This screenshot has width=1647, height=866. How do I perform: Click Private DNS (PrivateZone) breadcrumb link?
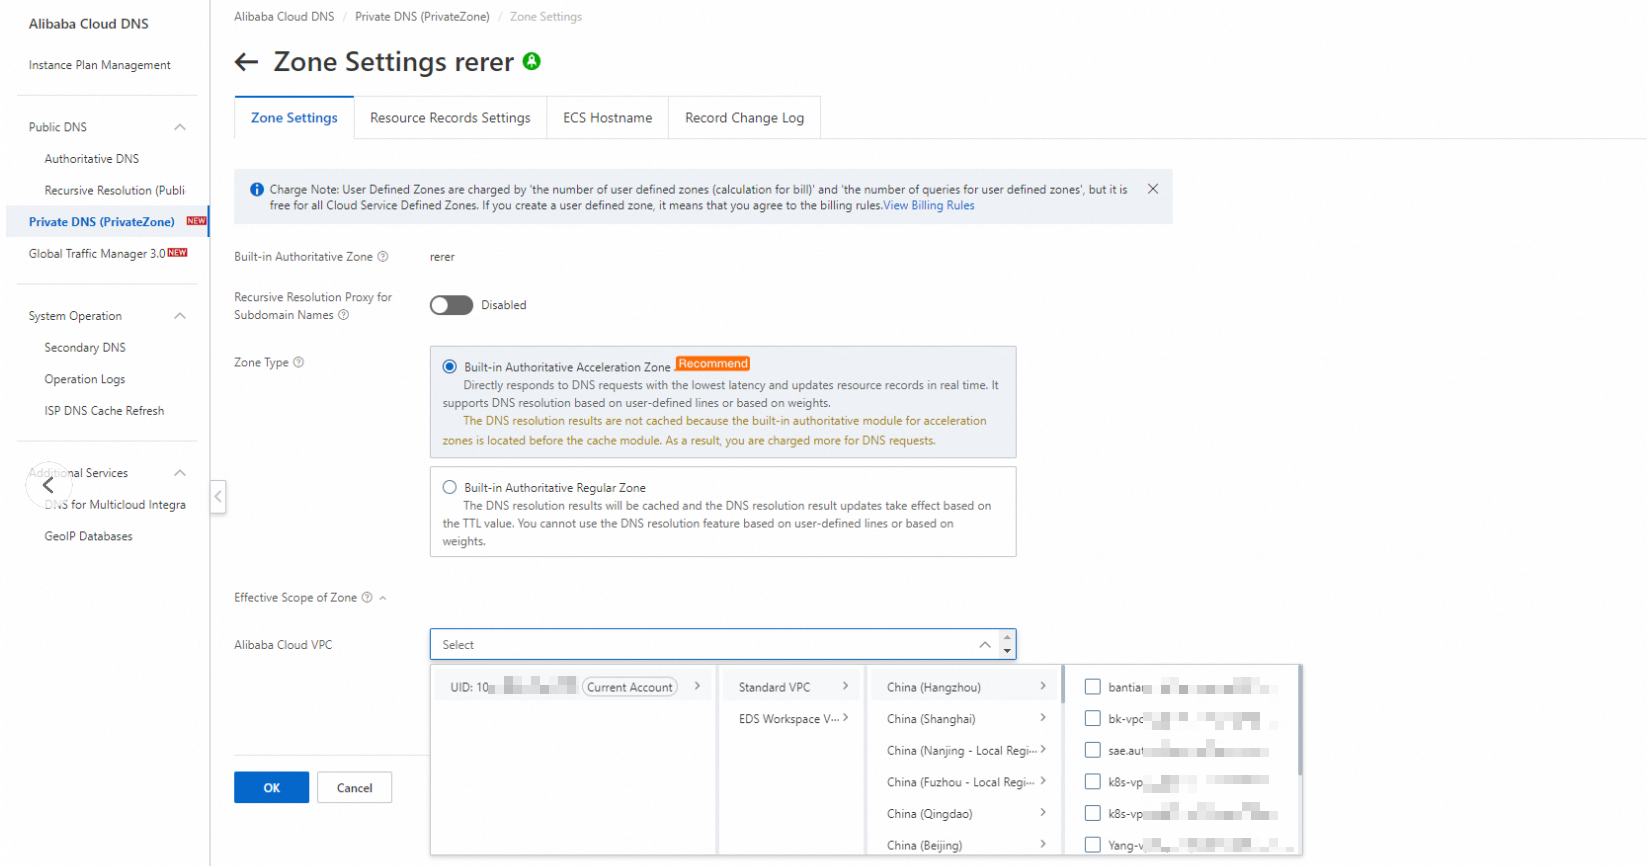[422, 17]
